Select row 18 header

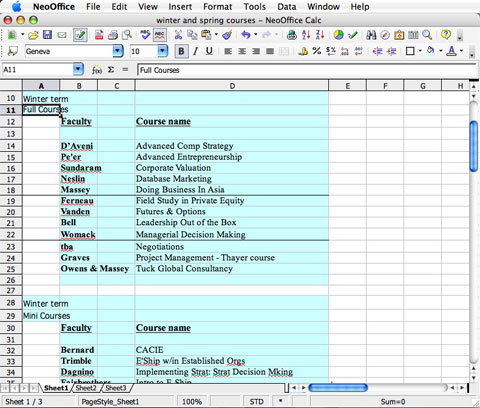(11, 190)
